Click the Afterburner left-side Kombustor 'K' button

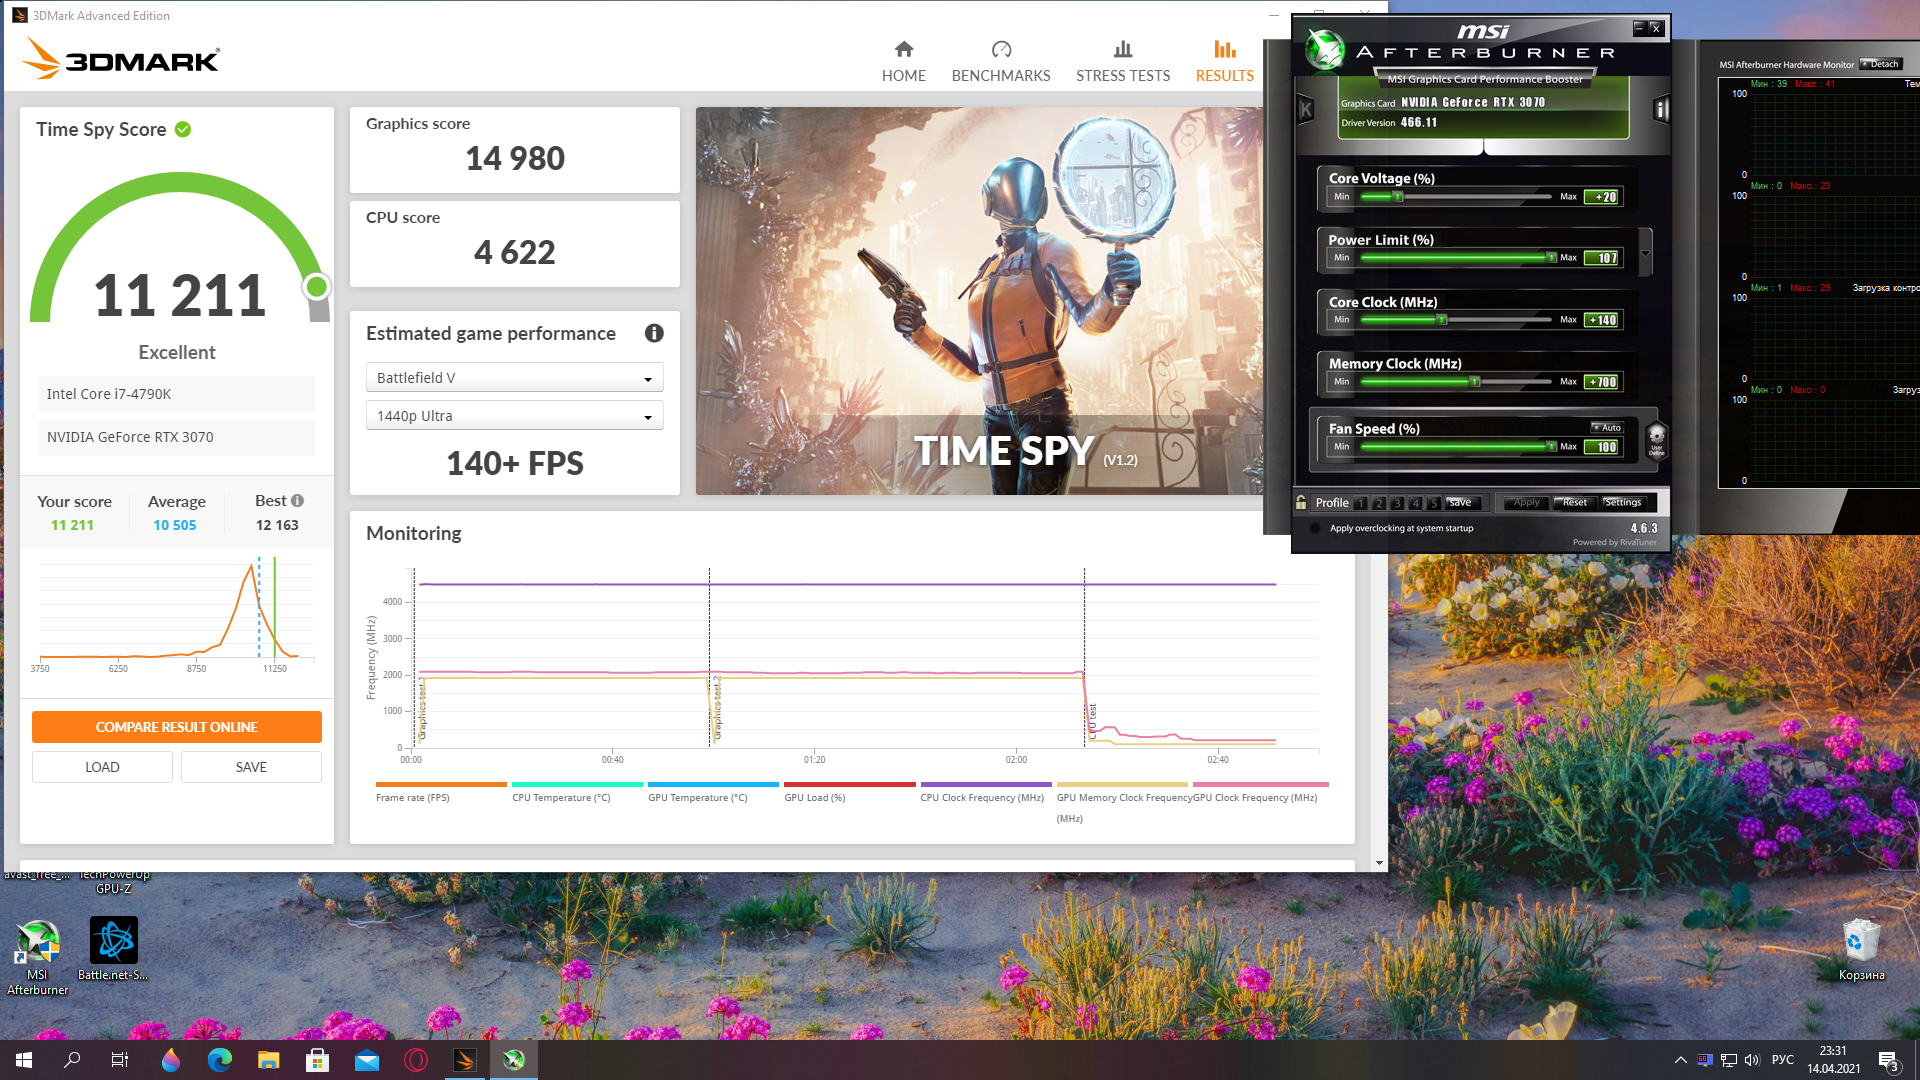pos(1306,109)
